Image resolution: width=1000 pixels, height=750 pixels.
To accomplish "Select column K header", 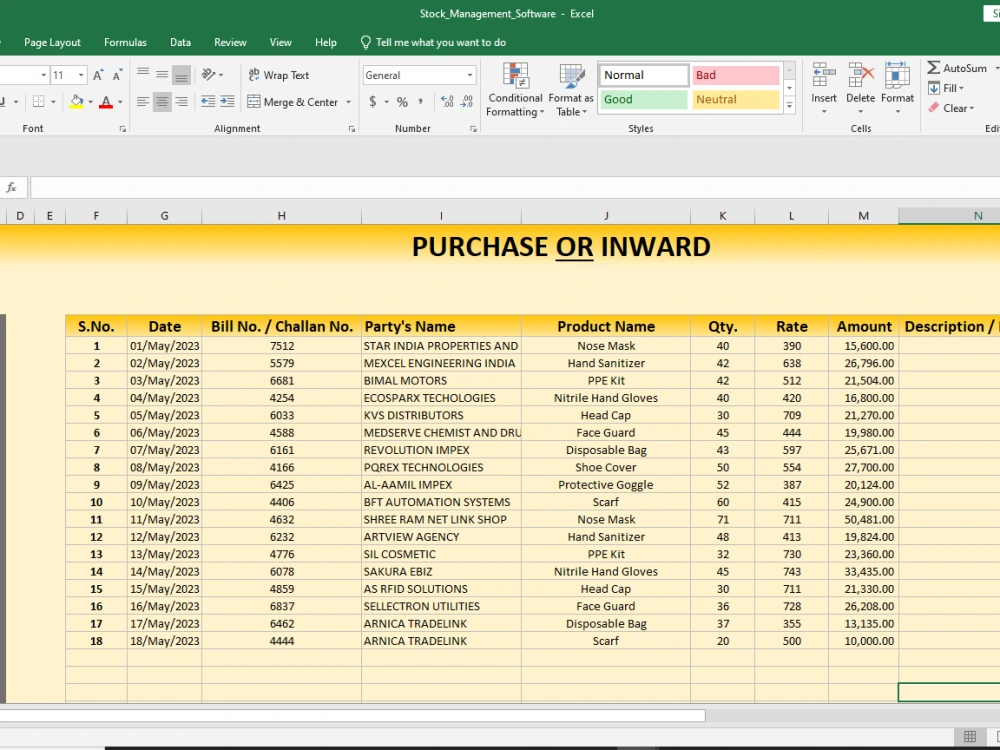I will tap(723, 216).
